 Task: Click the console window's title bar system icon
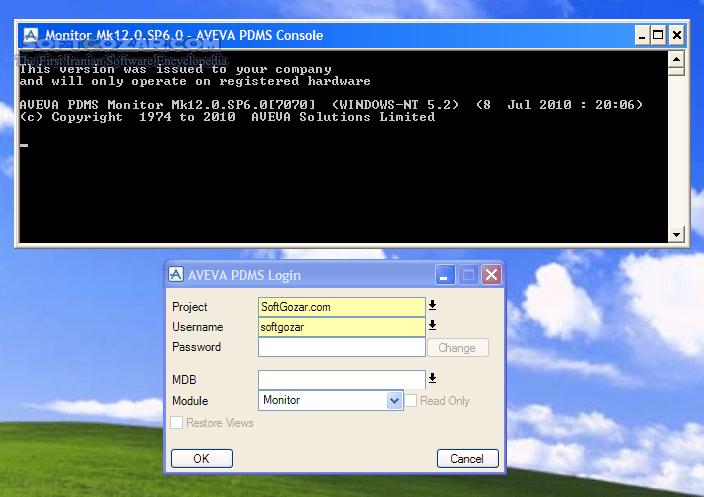31,35
